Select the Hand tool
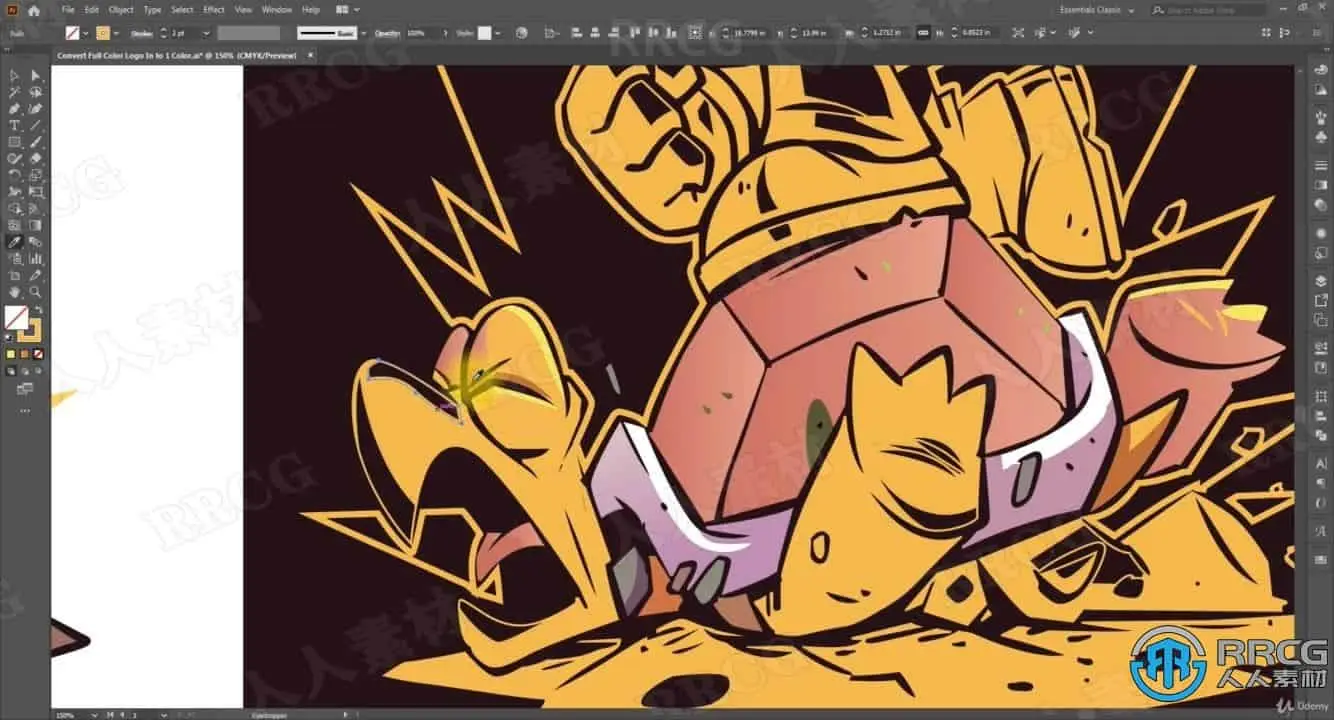The image size is (1334, 720). click(x=15, y=291)
